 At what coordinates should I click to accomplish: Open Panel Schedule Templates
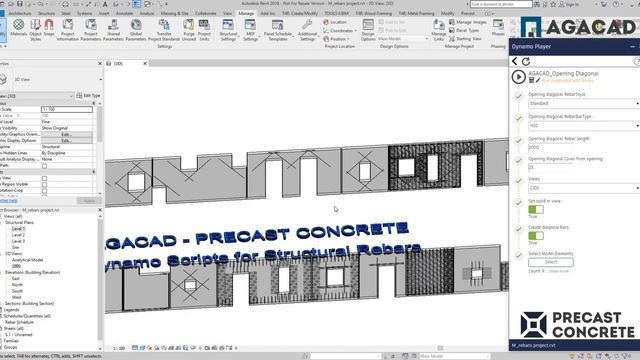[x=278, y=29]
